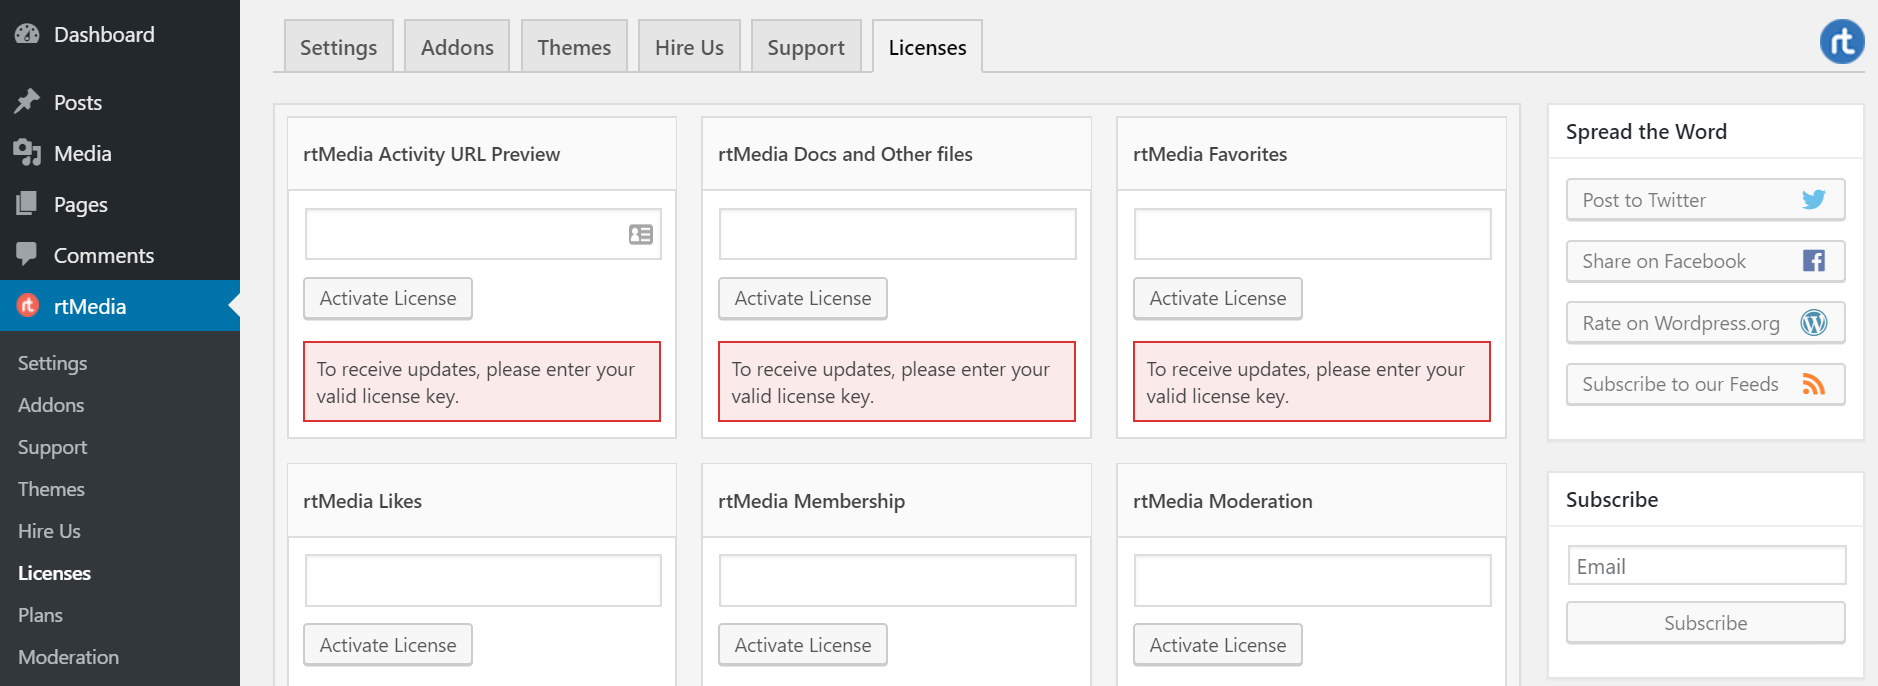This screenshot has height=686, width=1878.
Task: Click the Pages icon in sidebar
Action: tap(27, 204)
